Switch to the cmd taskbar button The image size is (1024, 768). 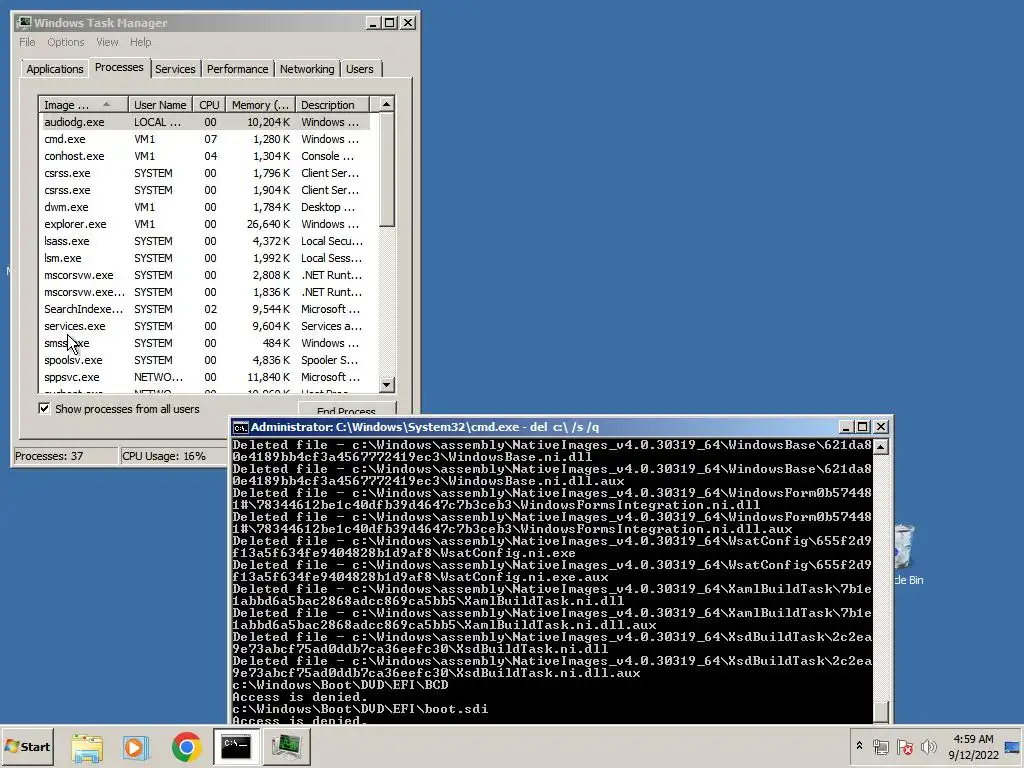pyautogui.click(x=236, y=746)
